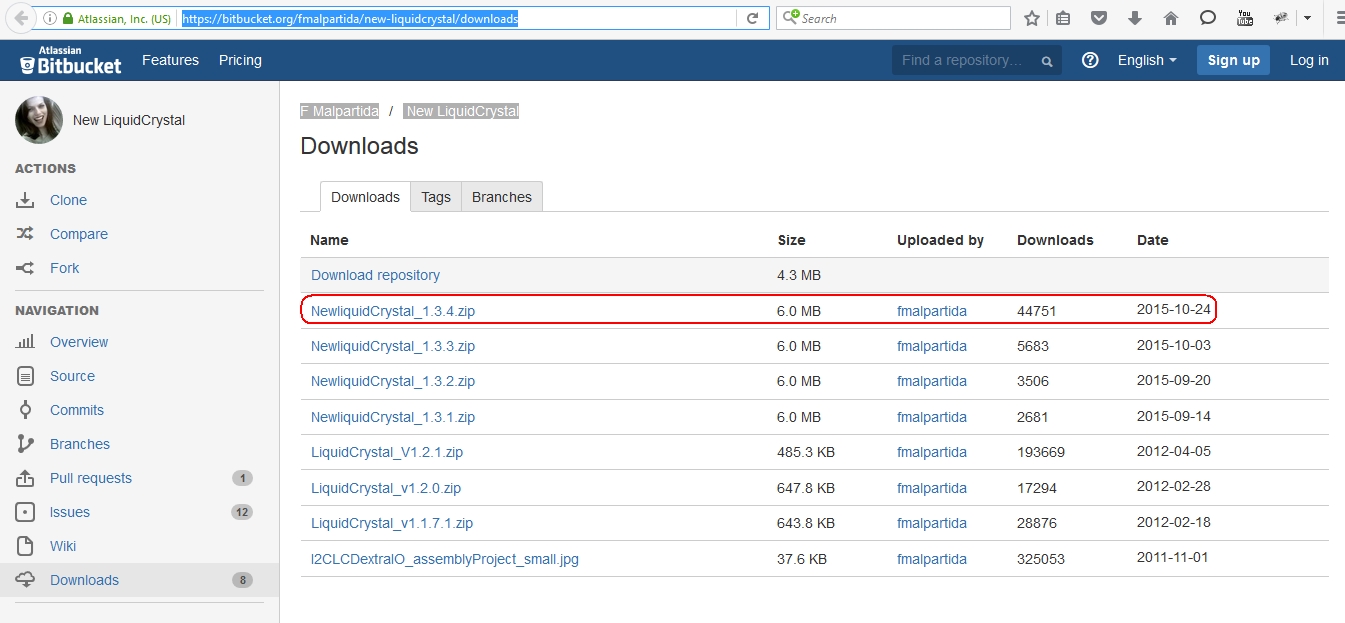1345x623 pixels.
Task: Click the Fork icon in sidebar
Action: pos(25,268)
